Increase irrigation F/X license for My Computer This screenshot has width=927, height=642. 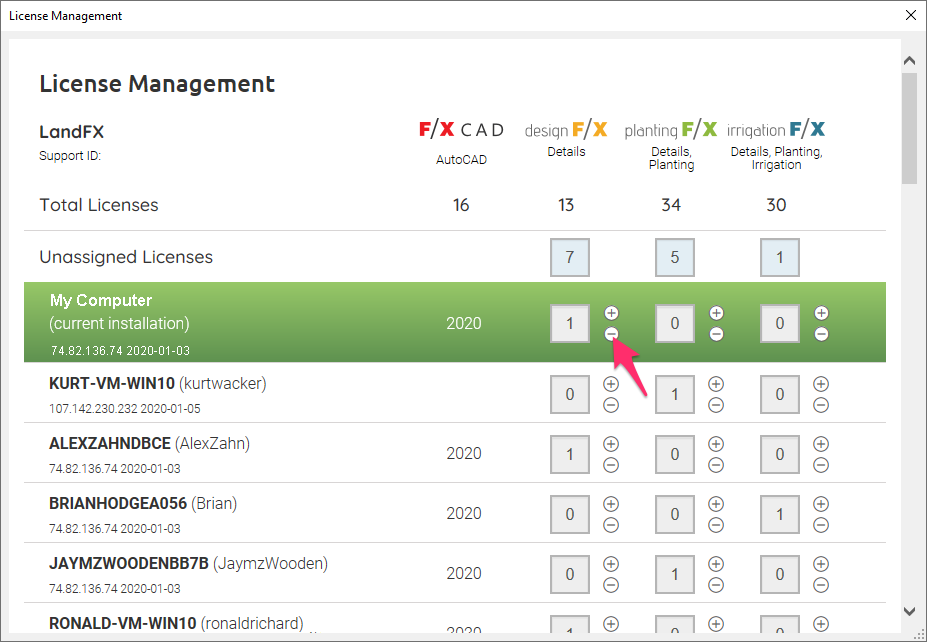click(821, 313)
